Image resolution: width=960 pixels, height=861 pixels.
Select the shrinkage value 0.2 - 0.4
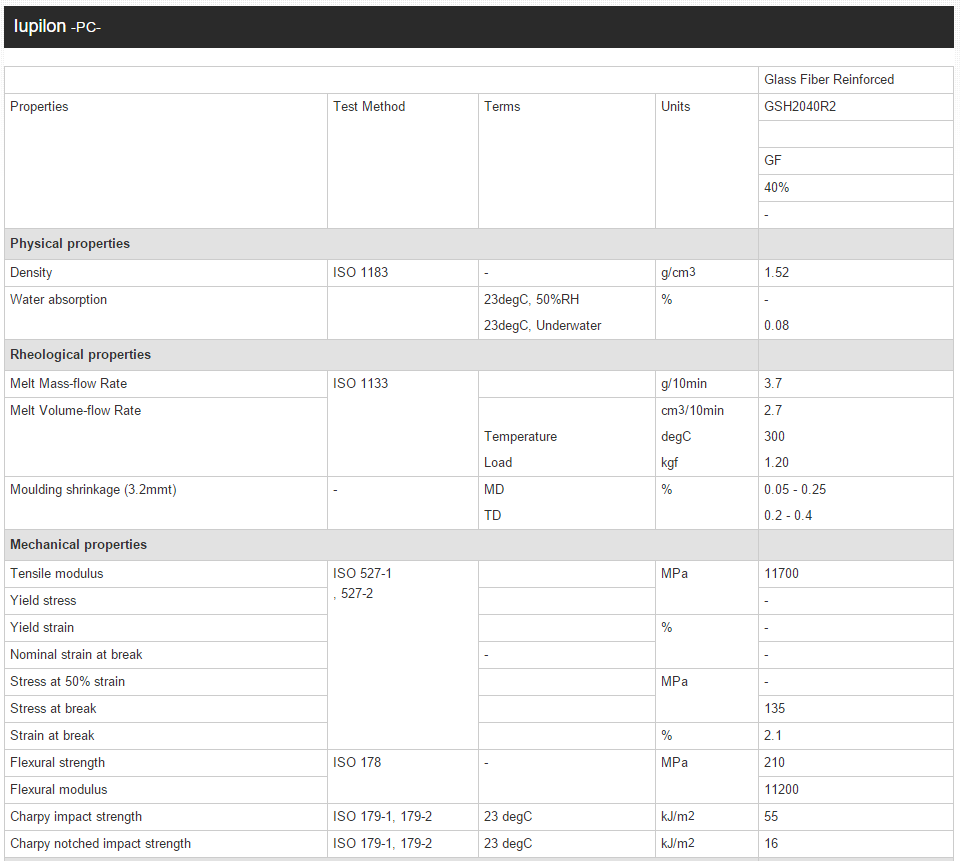pos(787,516)
